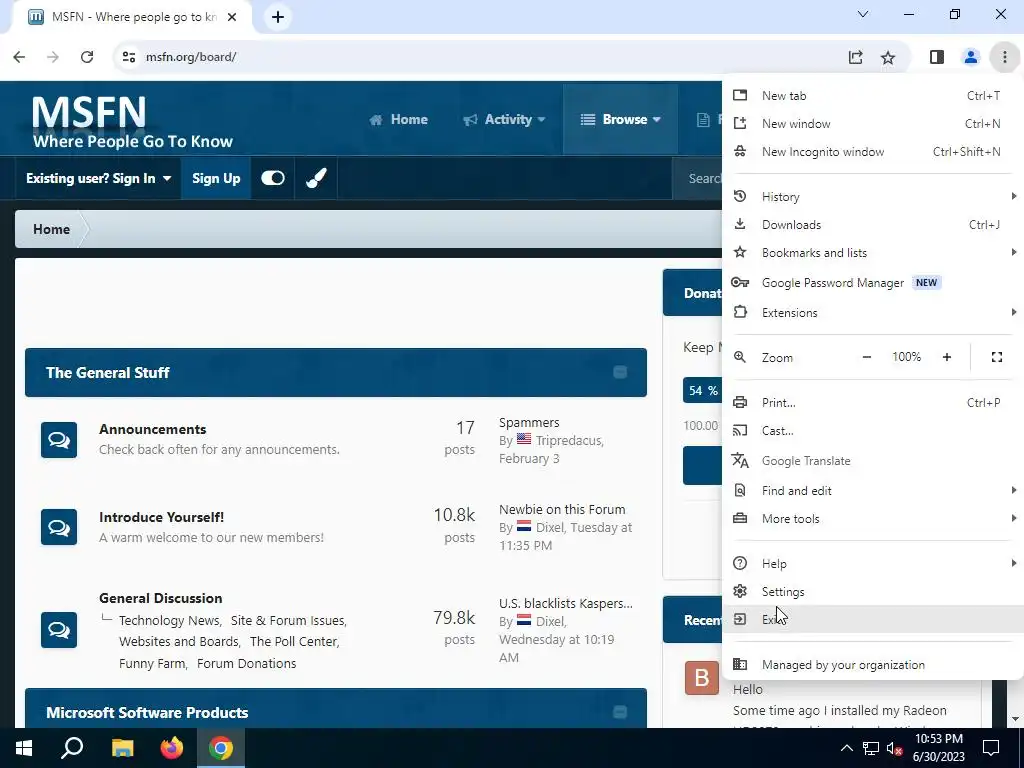The width and height of the screenshot is (1024, 768).
Task: Toggle the forum light/dark theme switch
Action: click(273, 178)
